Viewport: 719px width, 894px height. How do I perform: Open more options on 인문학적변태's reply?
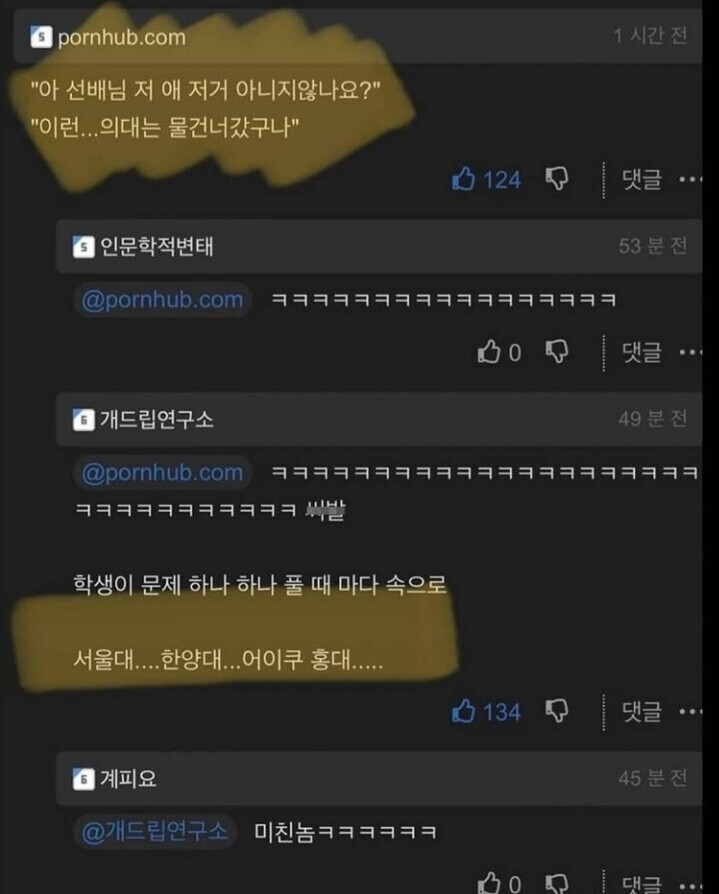pos(690,352)
